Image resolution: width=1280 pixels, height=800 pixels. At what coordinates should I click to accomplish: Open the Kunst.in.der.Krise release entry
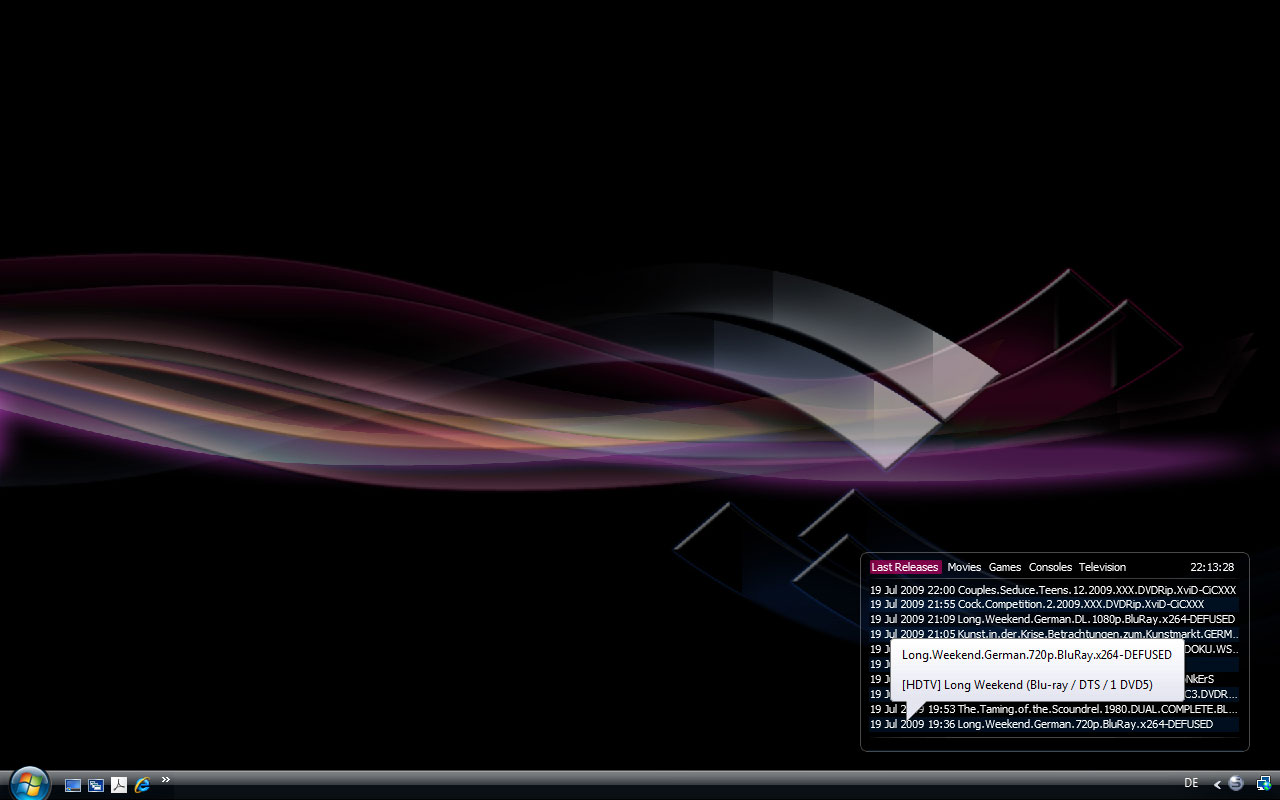tap(1052, 634)
